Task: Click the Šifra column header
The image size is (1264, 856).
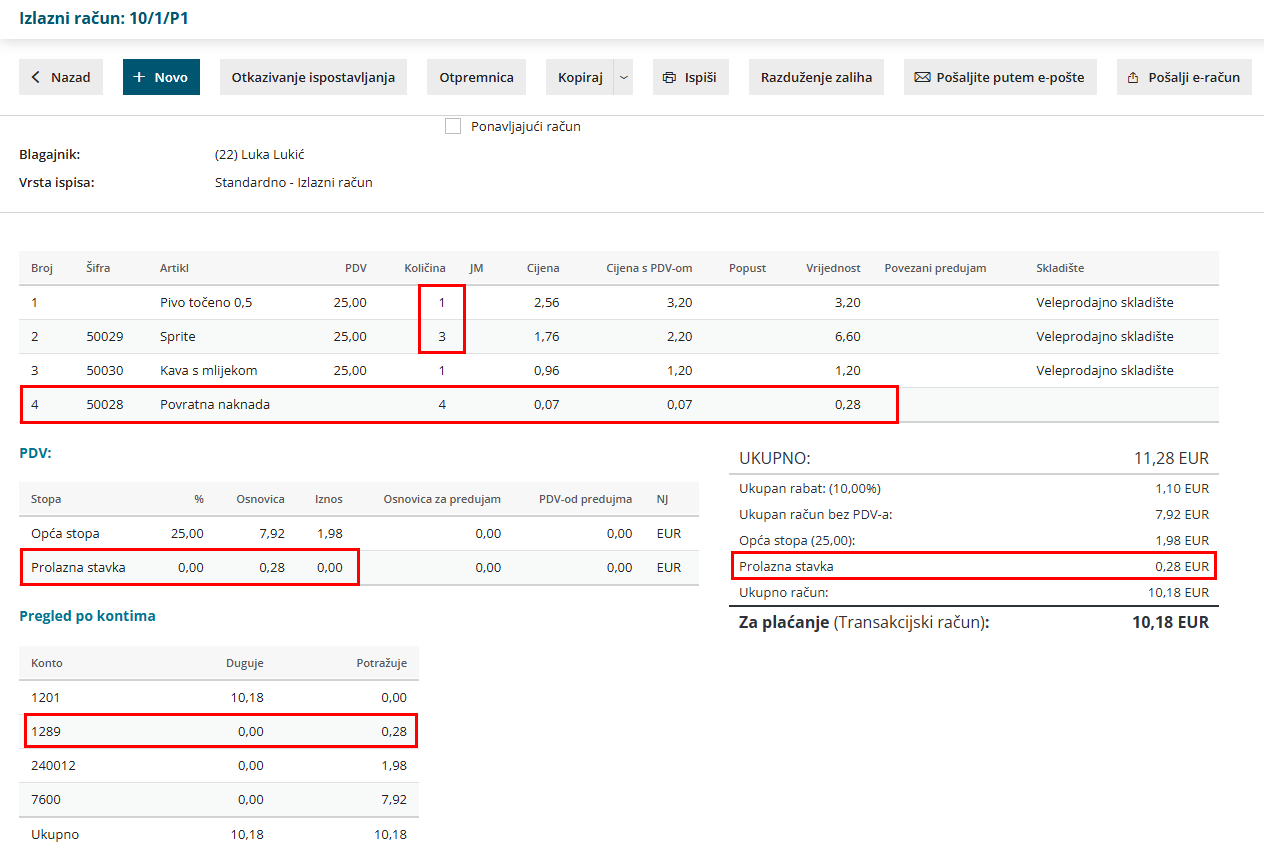Action: coord(98,268)
